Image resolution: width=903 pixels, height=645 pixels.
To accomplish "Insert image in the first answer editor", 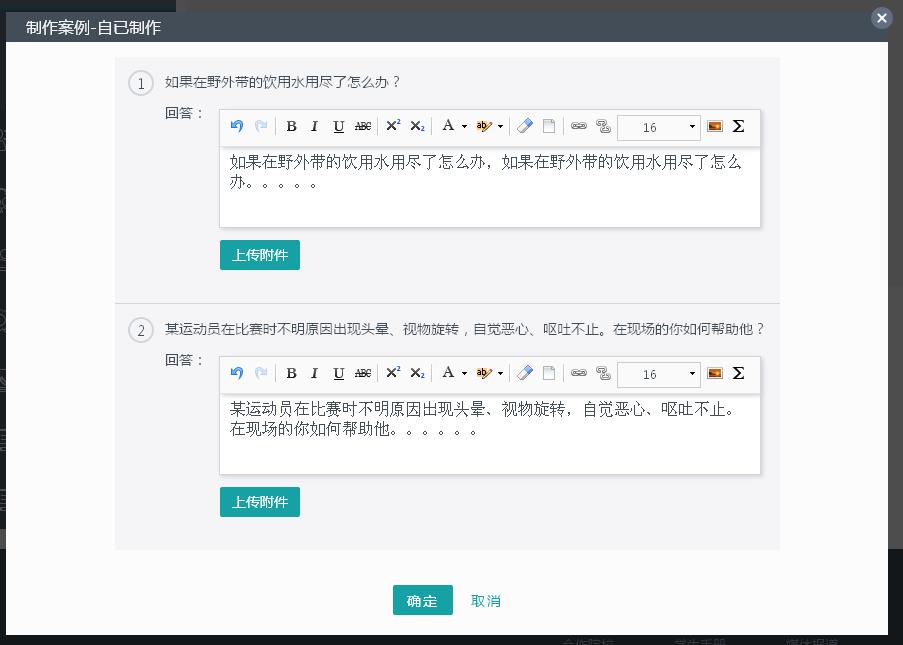I will pos(715,126).
